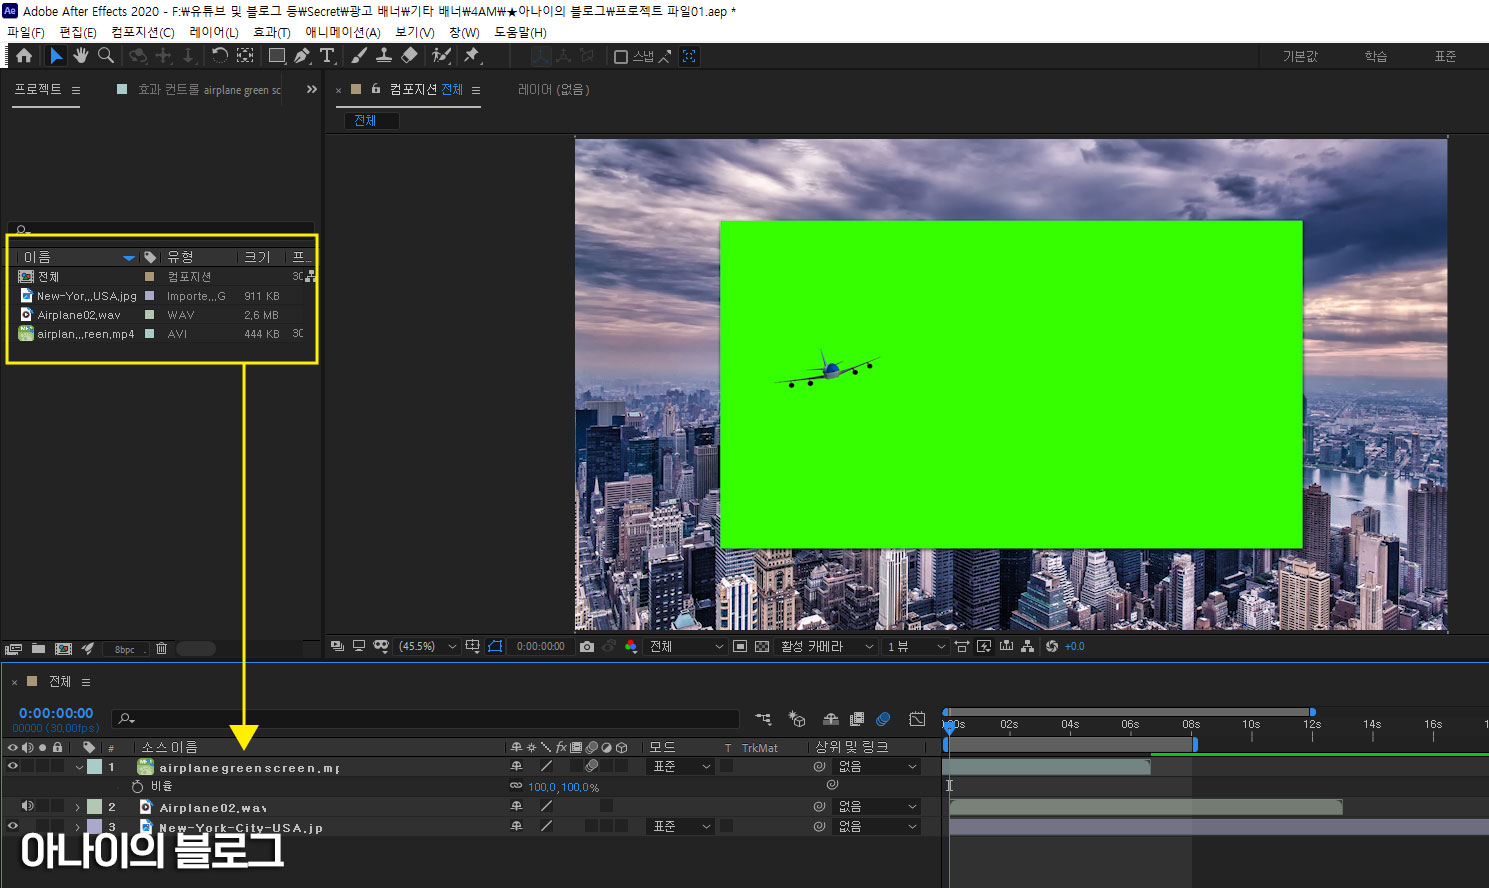Click label color swatch of layer 1

94,767
